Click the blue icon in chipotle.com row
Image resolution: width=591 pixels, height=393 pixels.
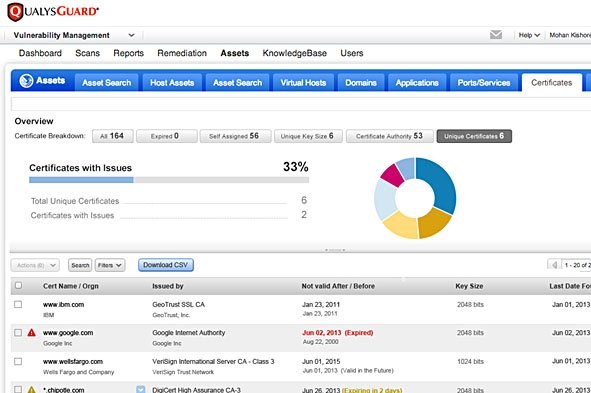coord(141,389)
